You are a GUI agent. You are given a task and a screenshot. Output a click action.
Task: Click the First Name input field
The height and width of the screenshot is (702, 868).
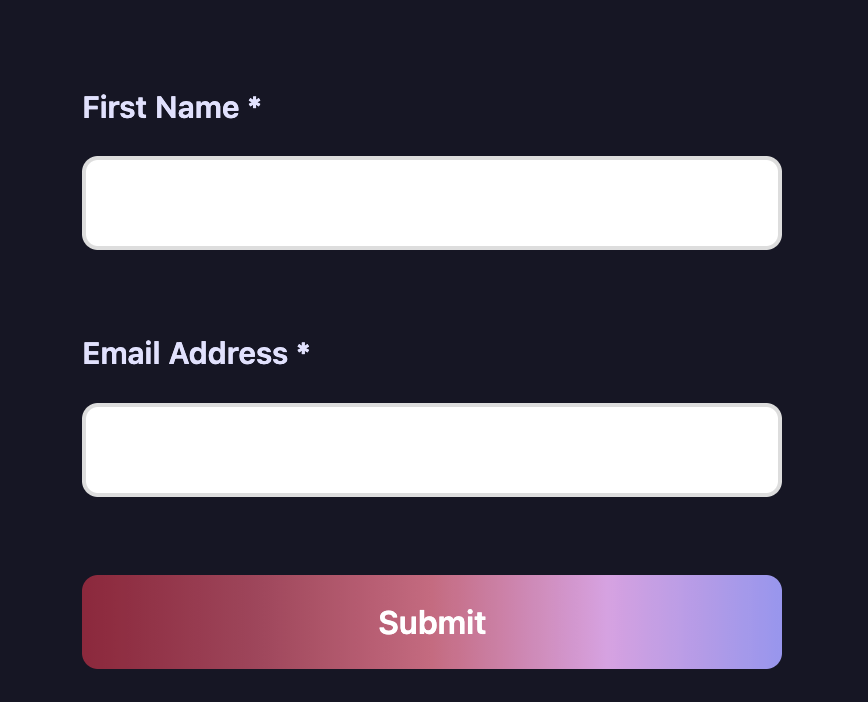(x=431, y=203)
